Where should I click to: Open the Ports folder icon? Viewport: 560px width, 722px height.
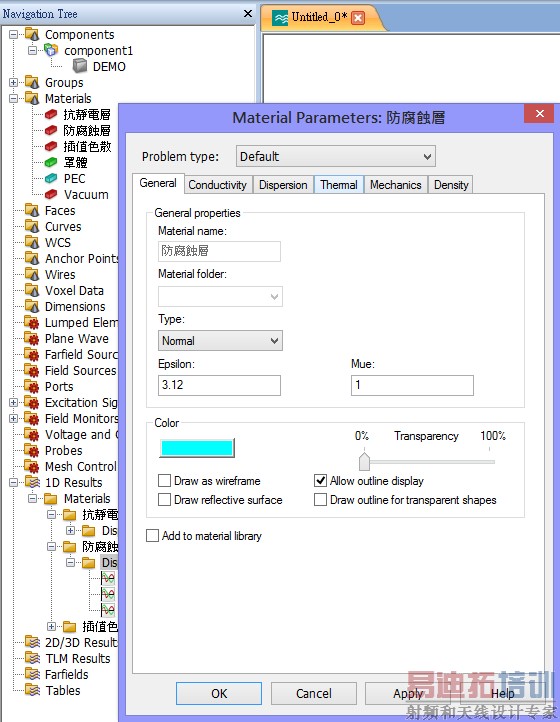[x=32, y=386]
